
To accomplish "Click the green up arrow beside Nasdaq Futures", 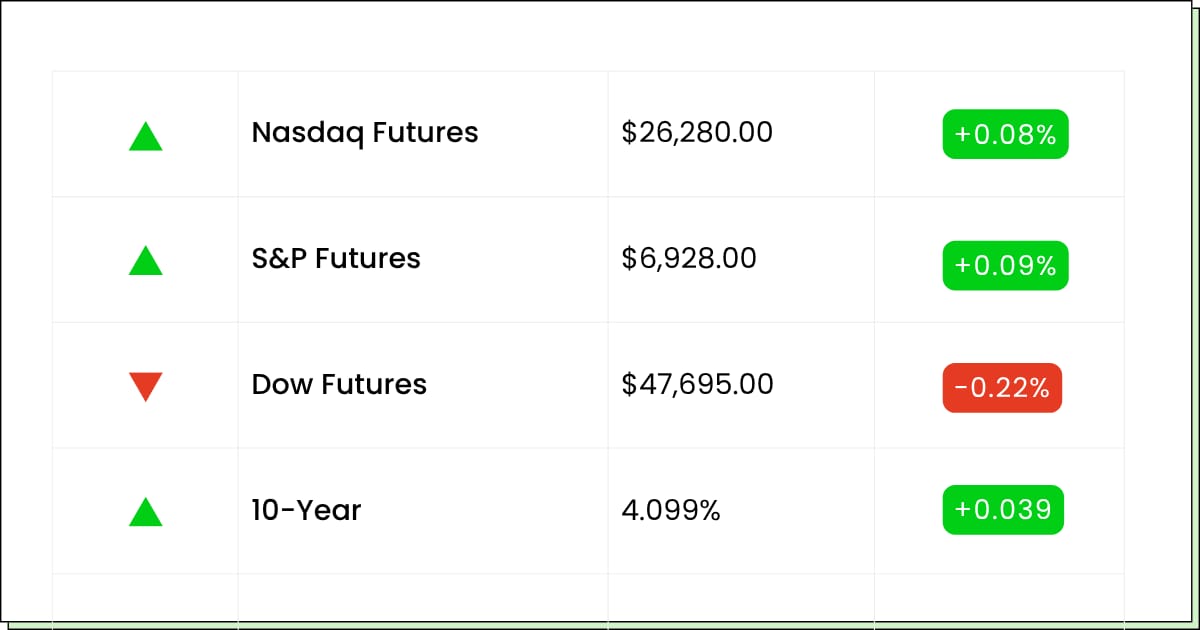I will pyautogui.click(x=146, y=137).
